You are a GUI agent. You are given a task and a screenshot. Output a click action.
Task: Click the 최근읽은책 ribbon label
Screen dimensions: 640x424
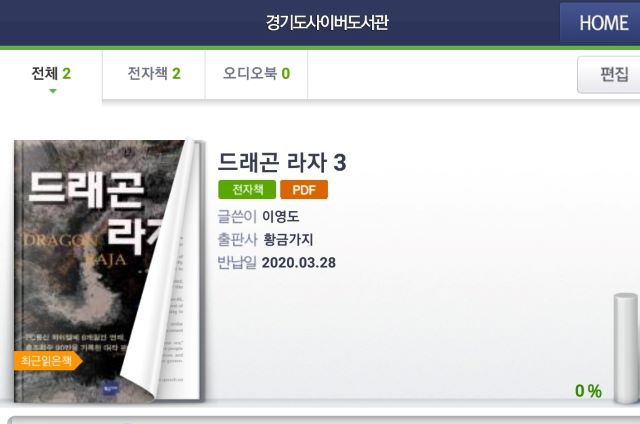click(48, 361)
